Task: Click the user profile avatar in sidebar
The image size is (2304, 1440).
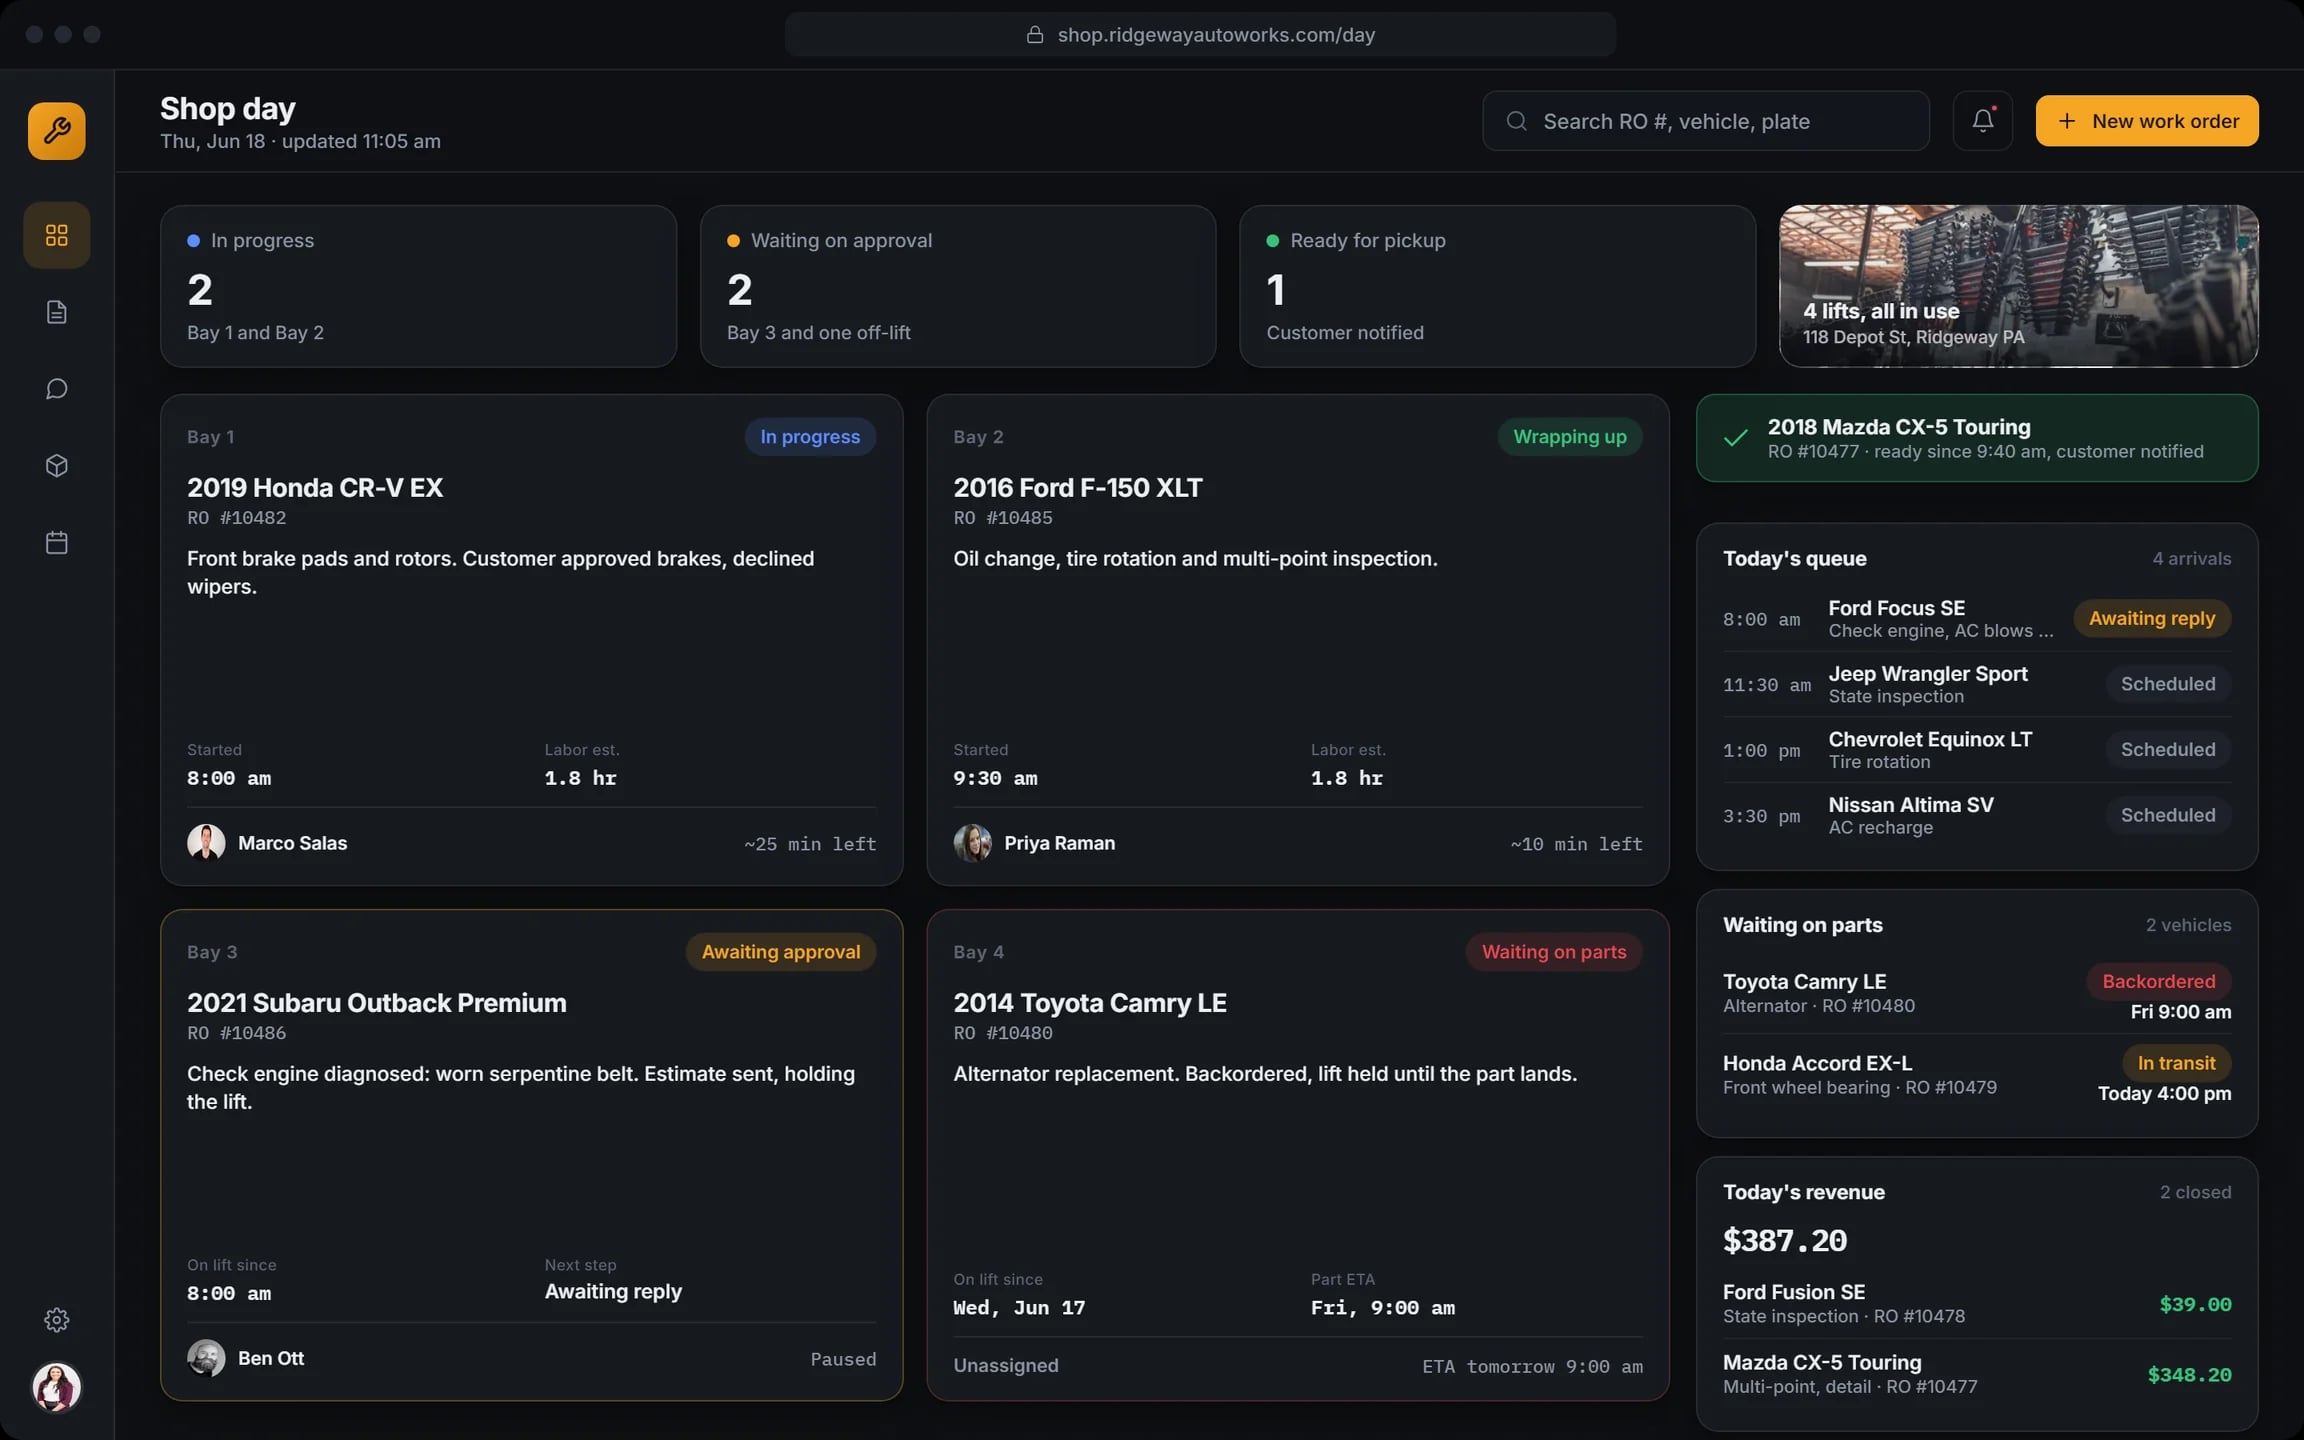Action: coord(57,1387)
